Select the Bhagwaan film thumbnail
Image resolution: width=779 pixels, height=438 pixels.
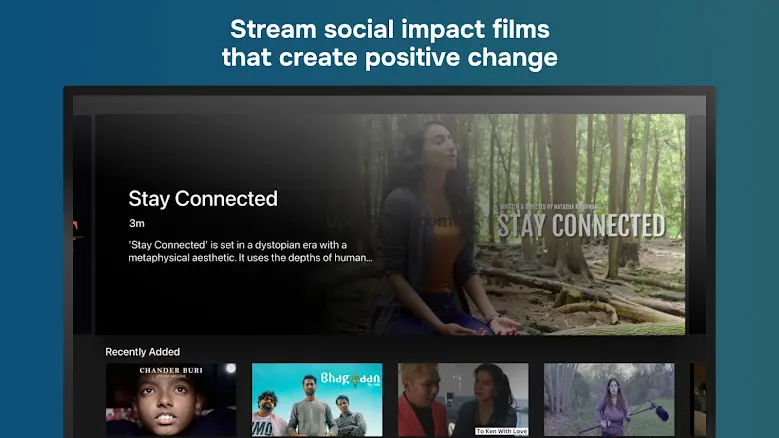click(x=317, y=400)
